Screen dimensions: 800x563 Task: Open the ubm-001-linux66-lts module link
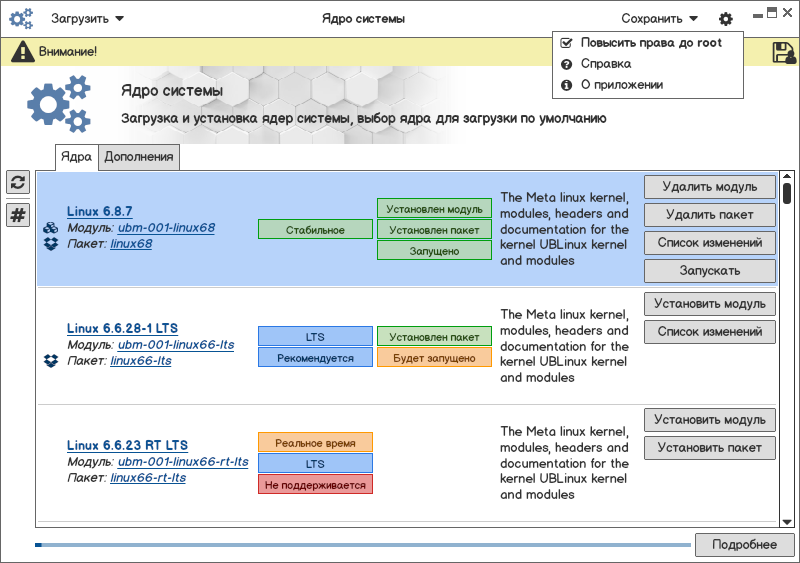[x=176, y=345]
